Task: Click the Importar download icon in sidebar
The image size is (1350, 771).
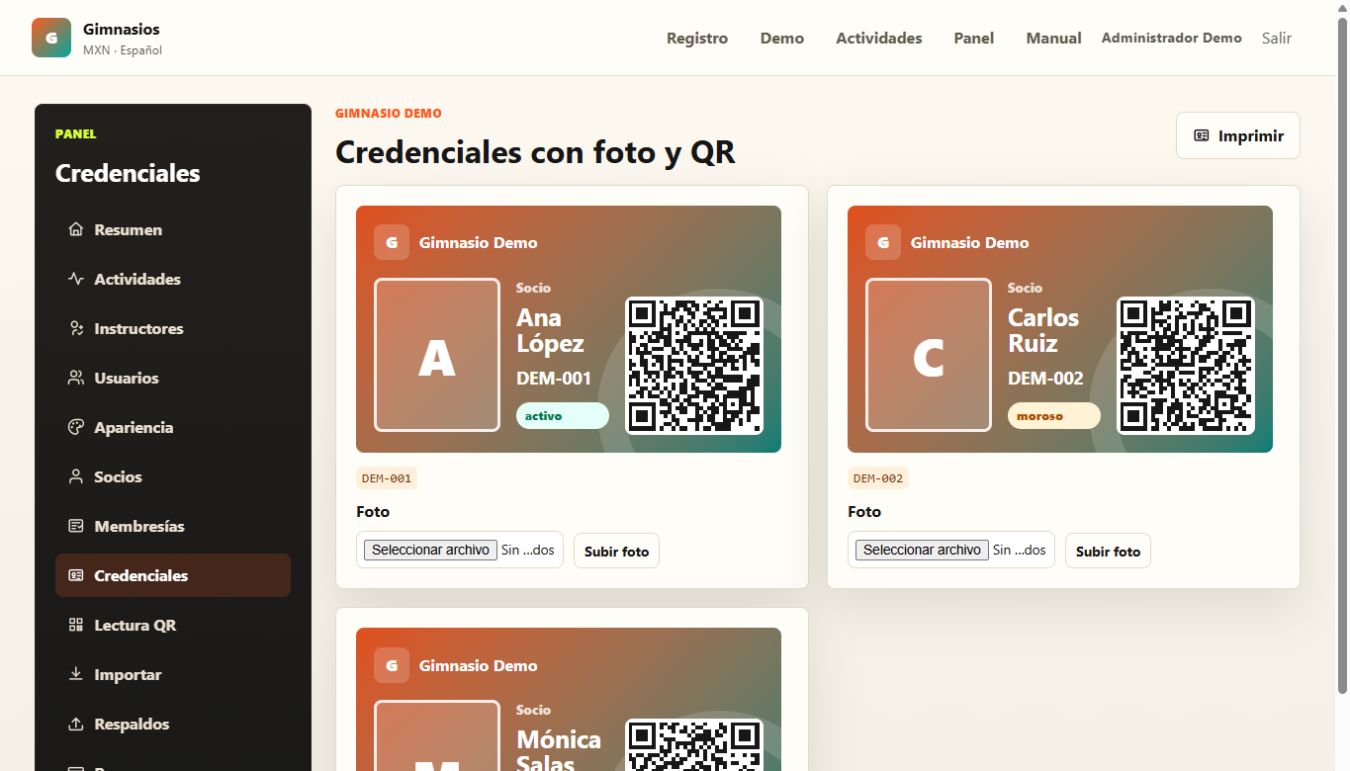Action: [x=76, y=675]
